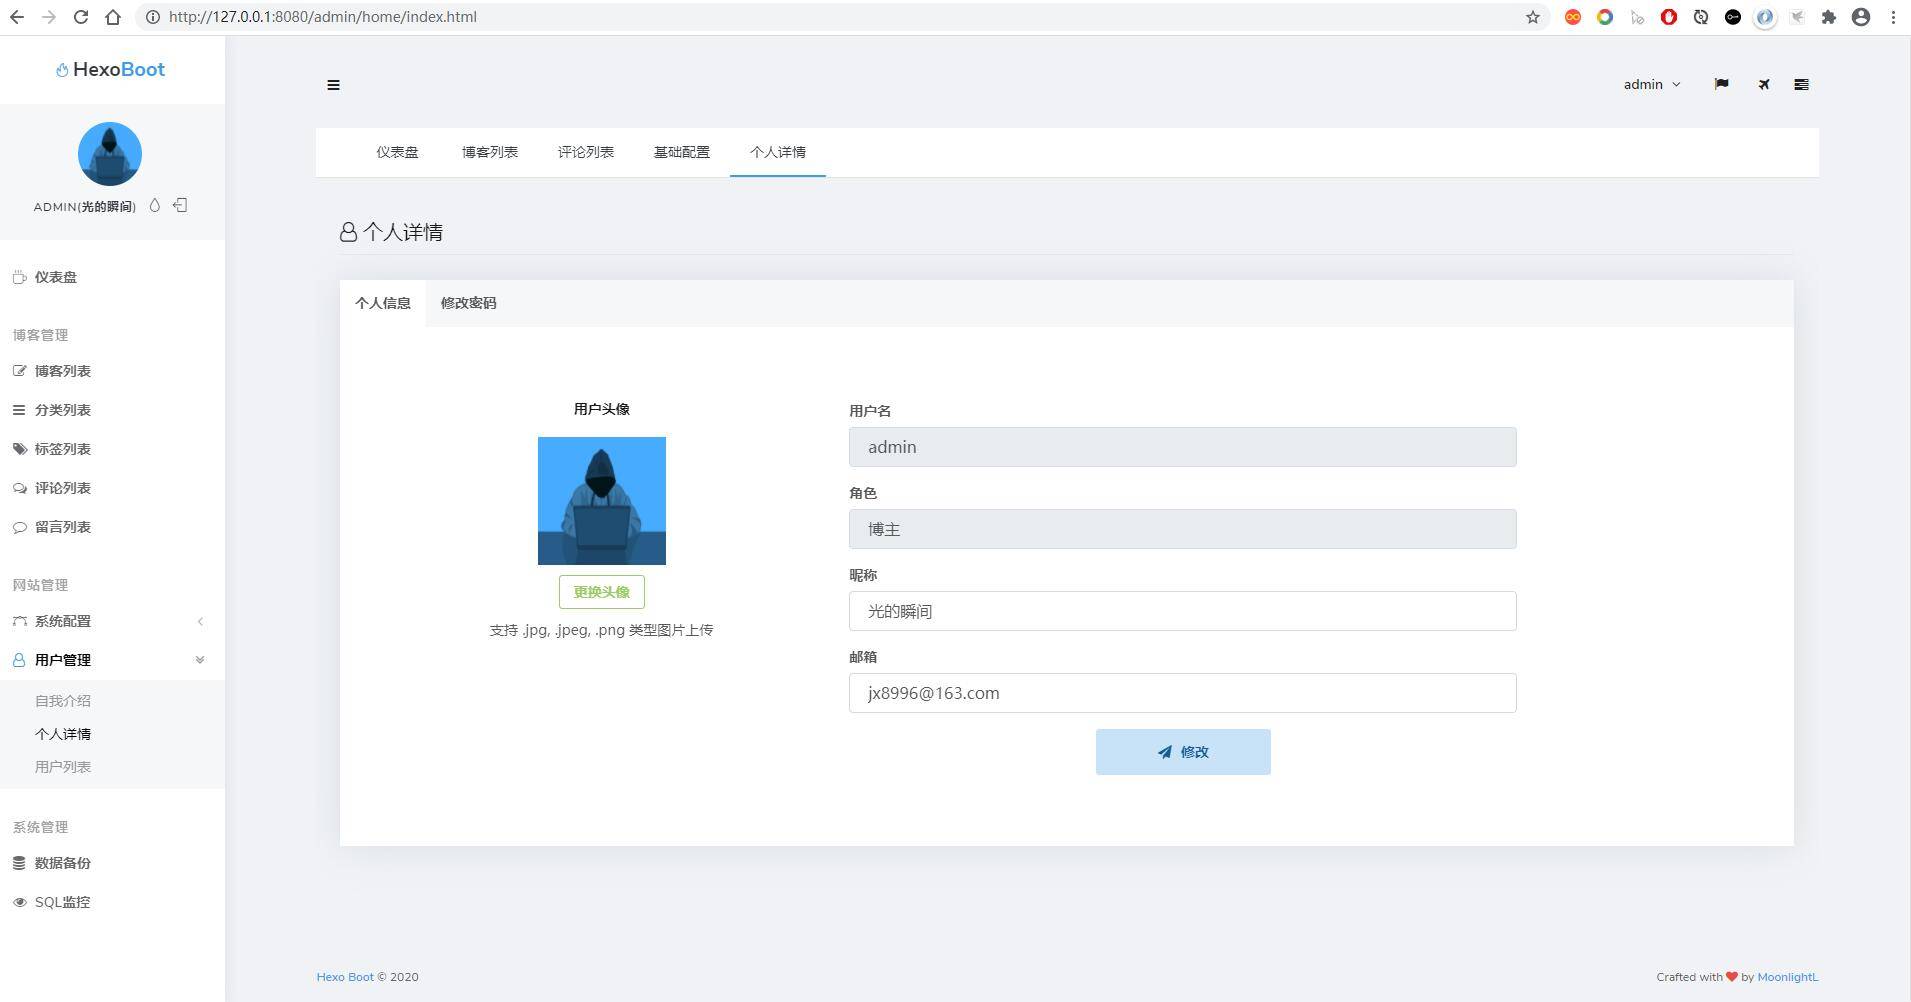Expand the 系统配置 sidebar menu

62,621
